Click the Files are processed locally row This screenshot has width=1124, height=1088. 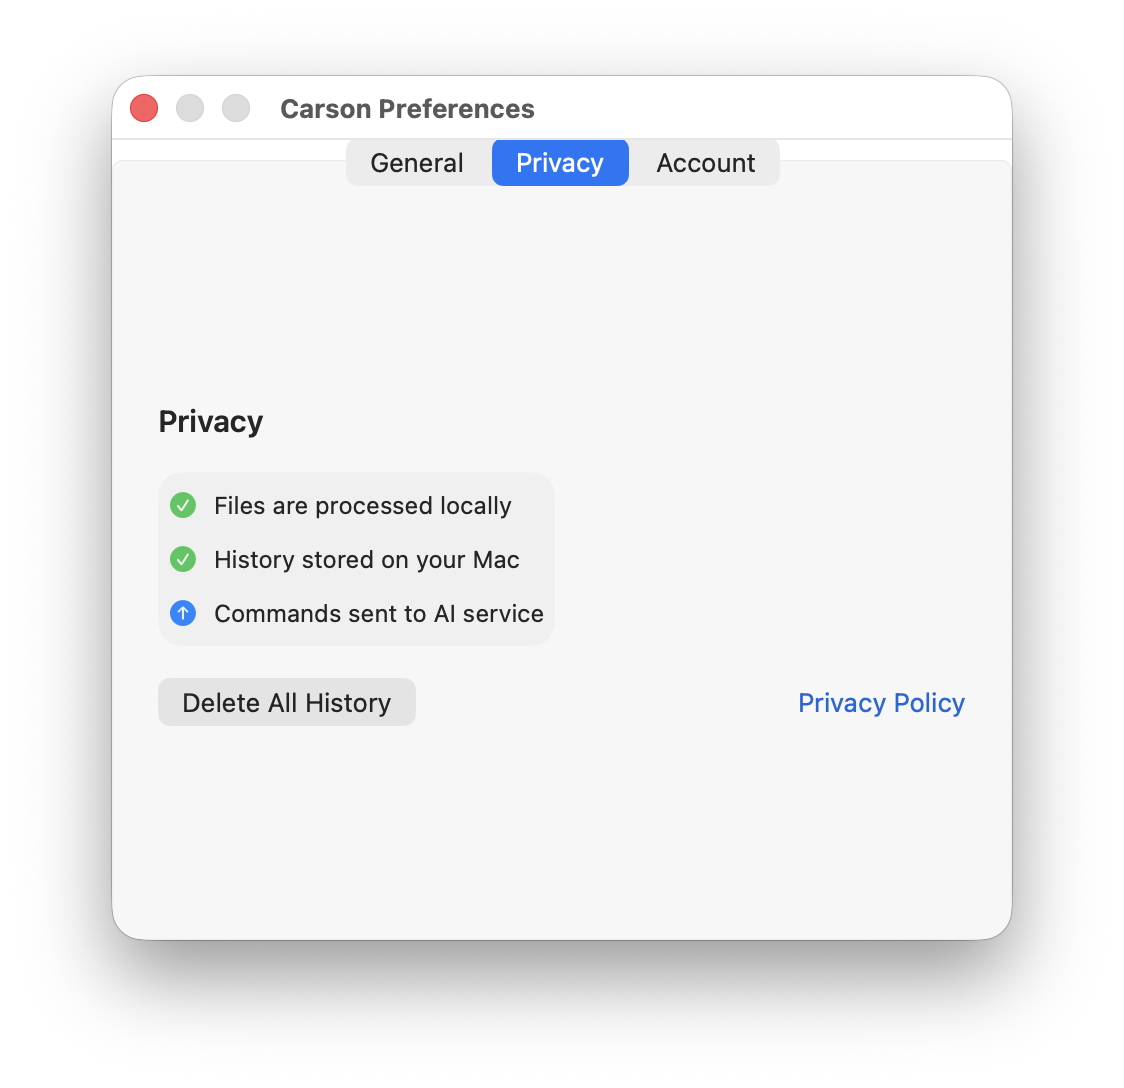click(362, 505)
